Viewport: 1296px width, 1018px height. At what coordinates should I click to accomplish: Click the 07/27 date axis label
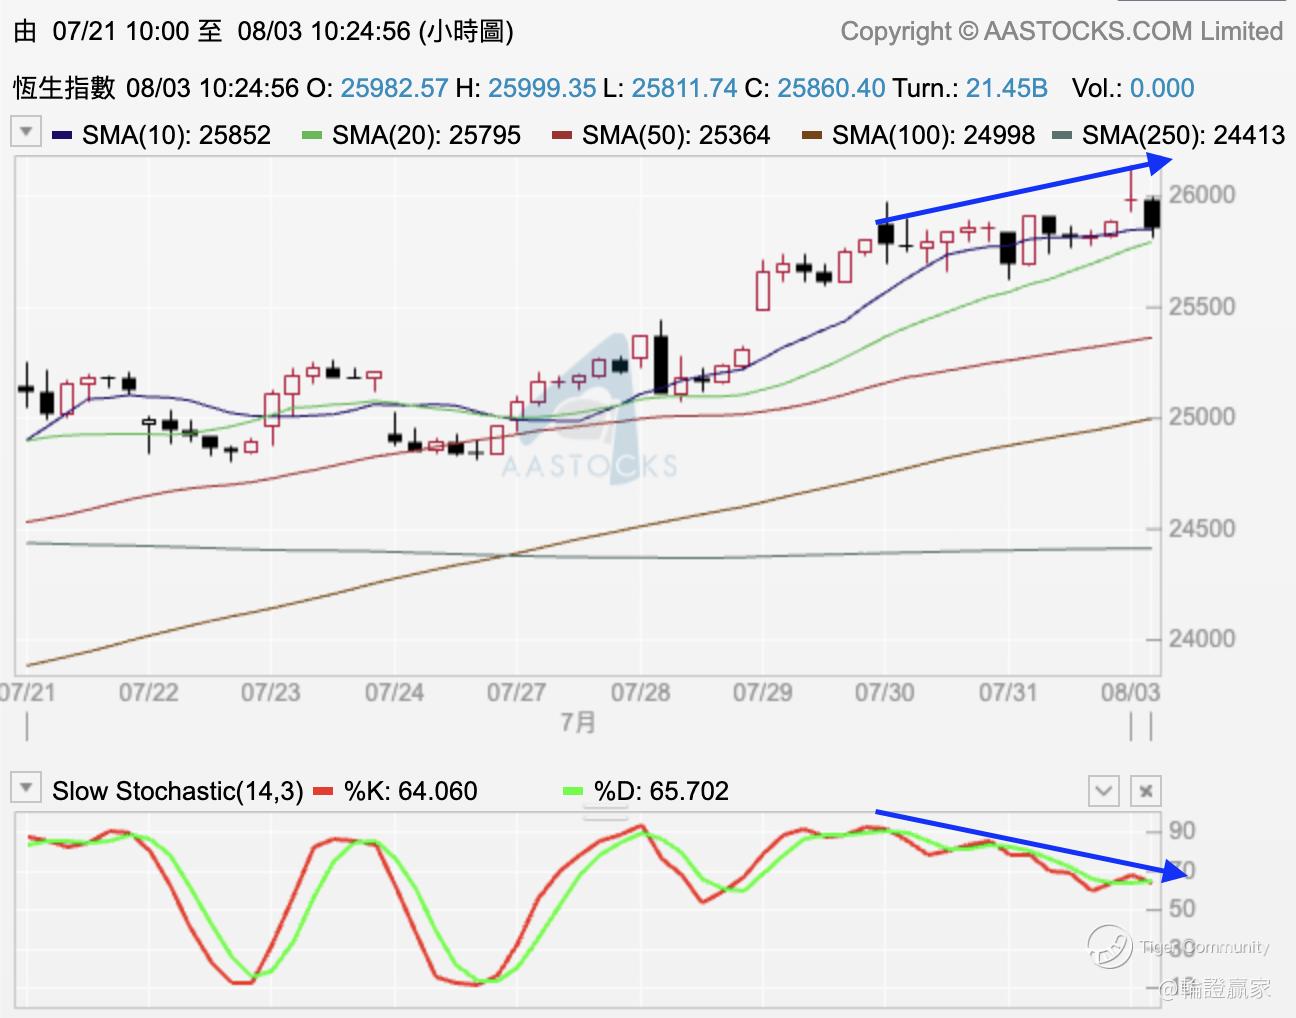(516, 692)
